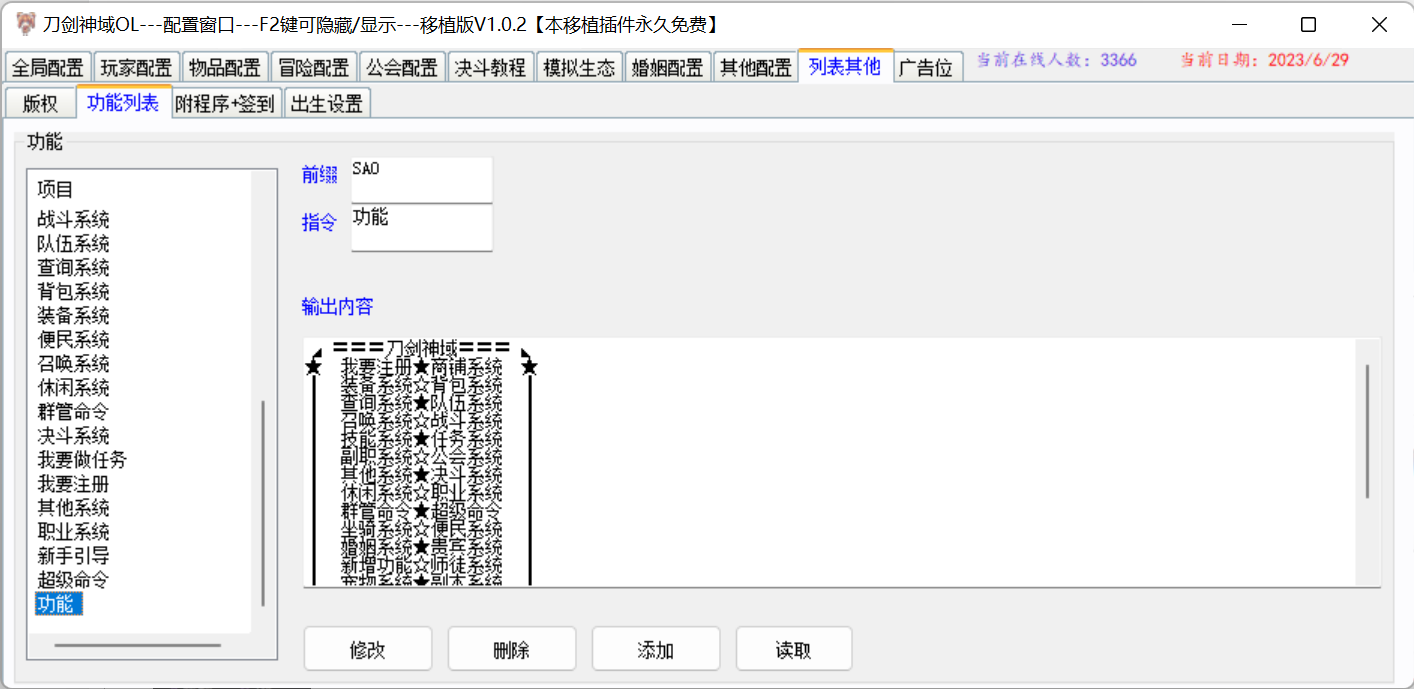Click the item list vertical scrollbar thumb

pos(264,503)
